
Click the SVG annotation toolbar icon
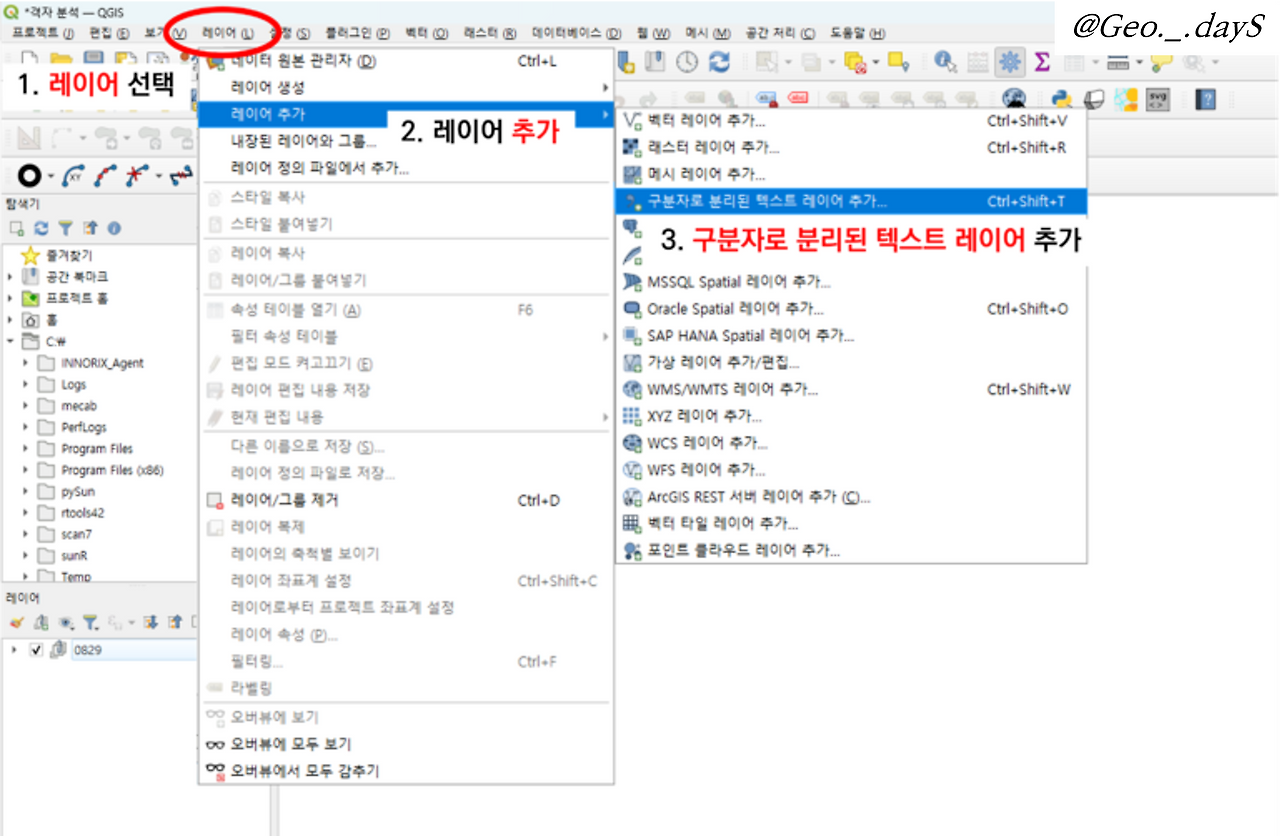[x=1158, y=97]
